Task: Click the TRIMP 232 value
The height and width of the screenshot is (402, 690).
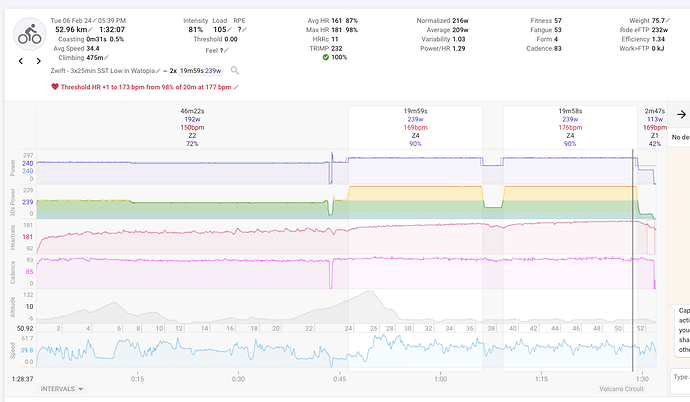Action: point(337,48)
